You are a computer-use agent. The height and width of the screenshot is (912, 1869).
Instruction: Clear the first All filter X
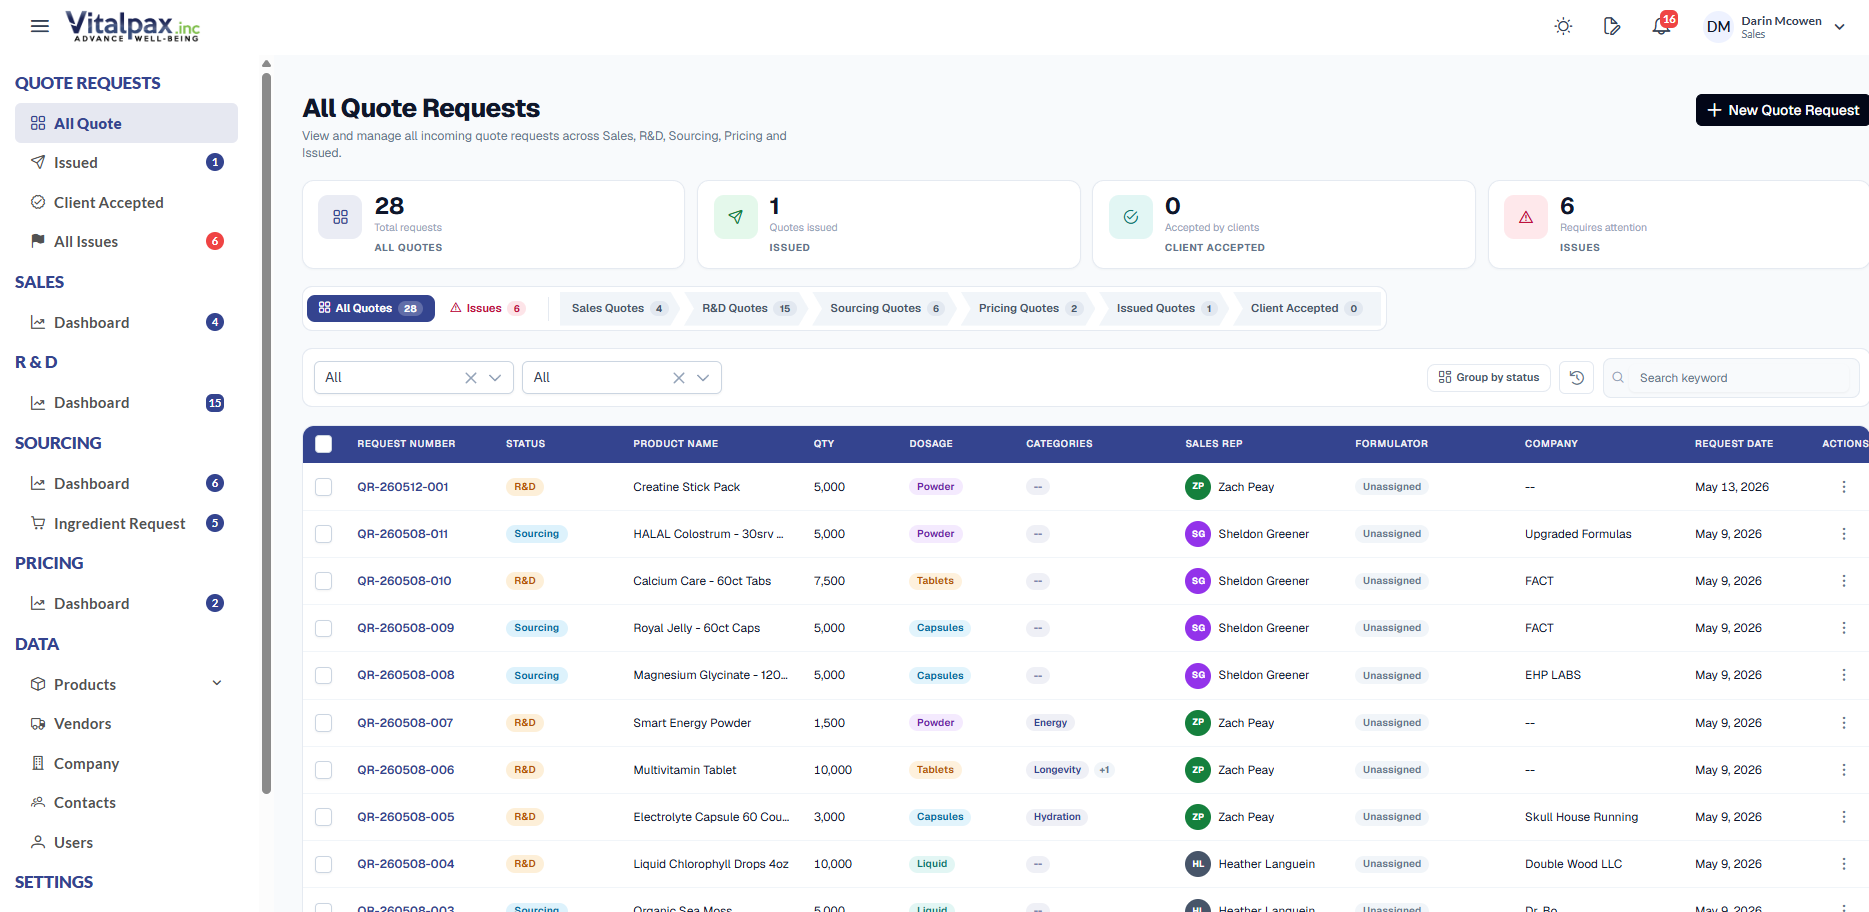(x=471, y=377)
